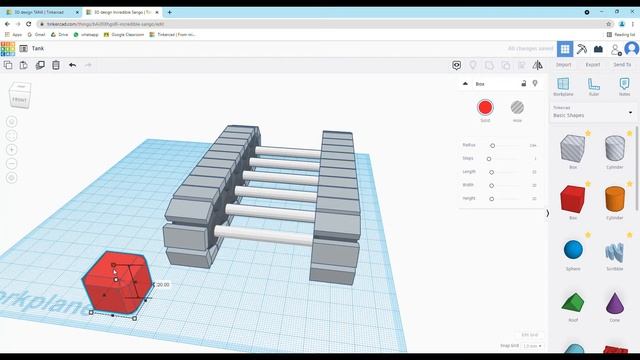Set the selected box to Hole

click(x=517, y=108)
